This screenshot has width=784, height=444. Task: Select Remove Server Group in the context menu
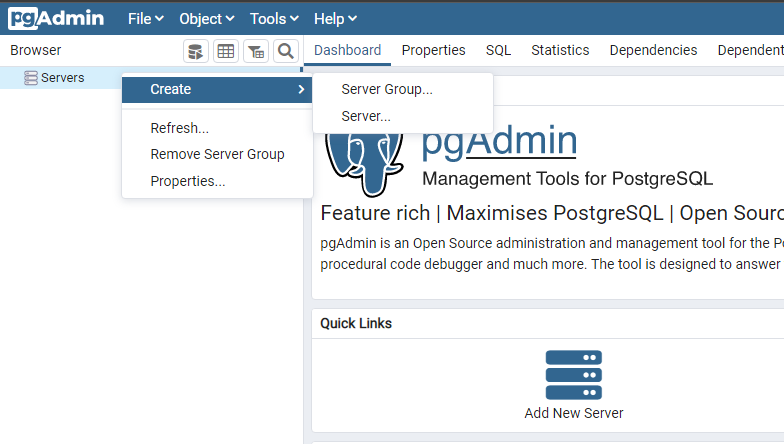[217, 154]
